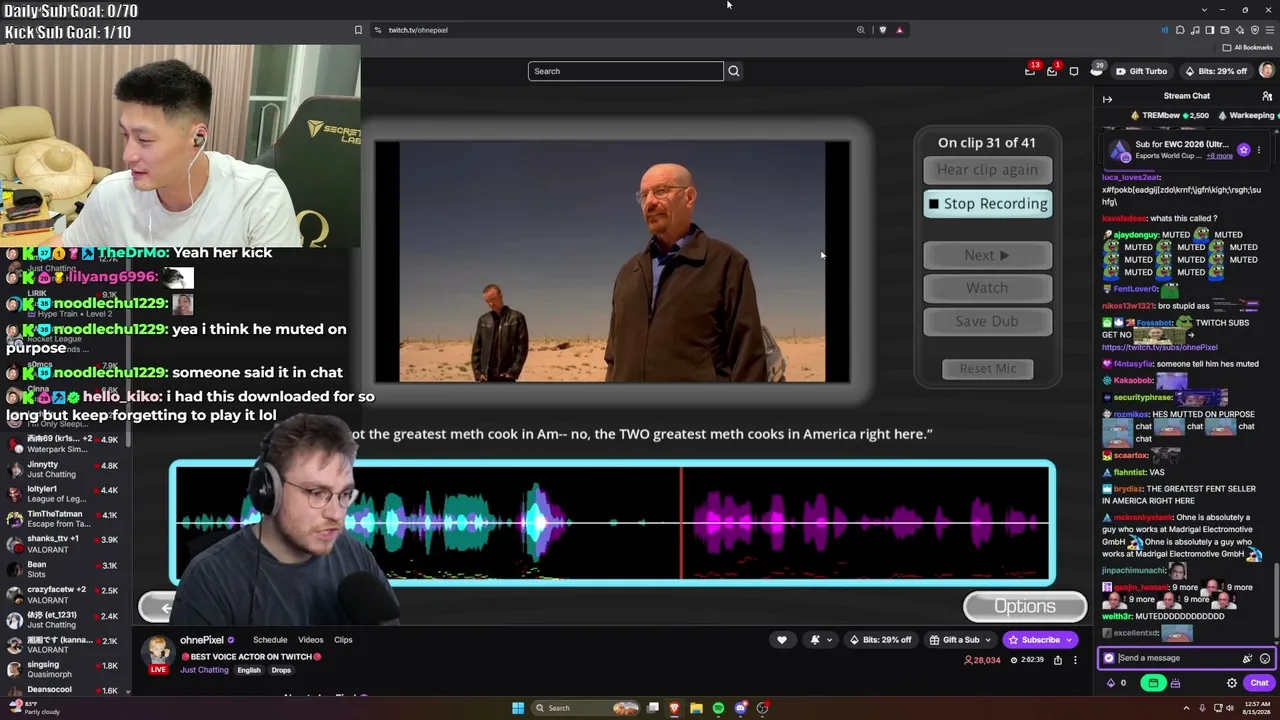
Task: Open the stream more-options three dots
Action: [1075, 660]
